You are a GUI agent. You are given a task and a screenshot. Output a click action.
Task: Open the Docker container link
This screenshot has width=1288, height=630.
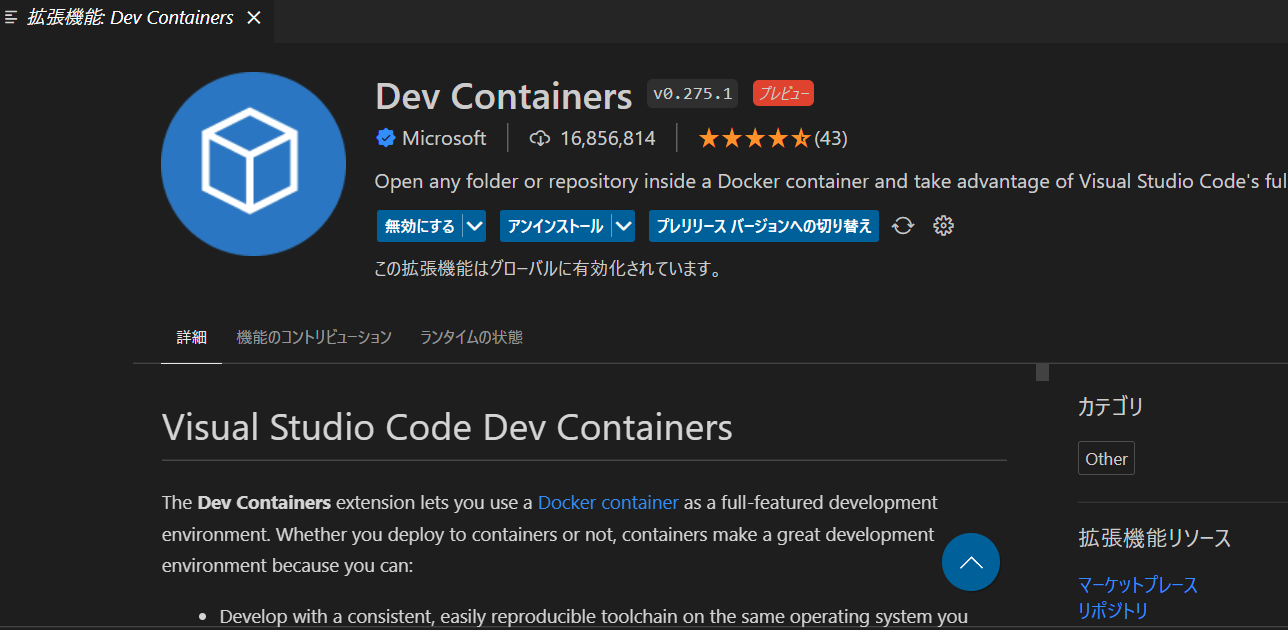608,502
